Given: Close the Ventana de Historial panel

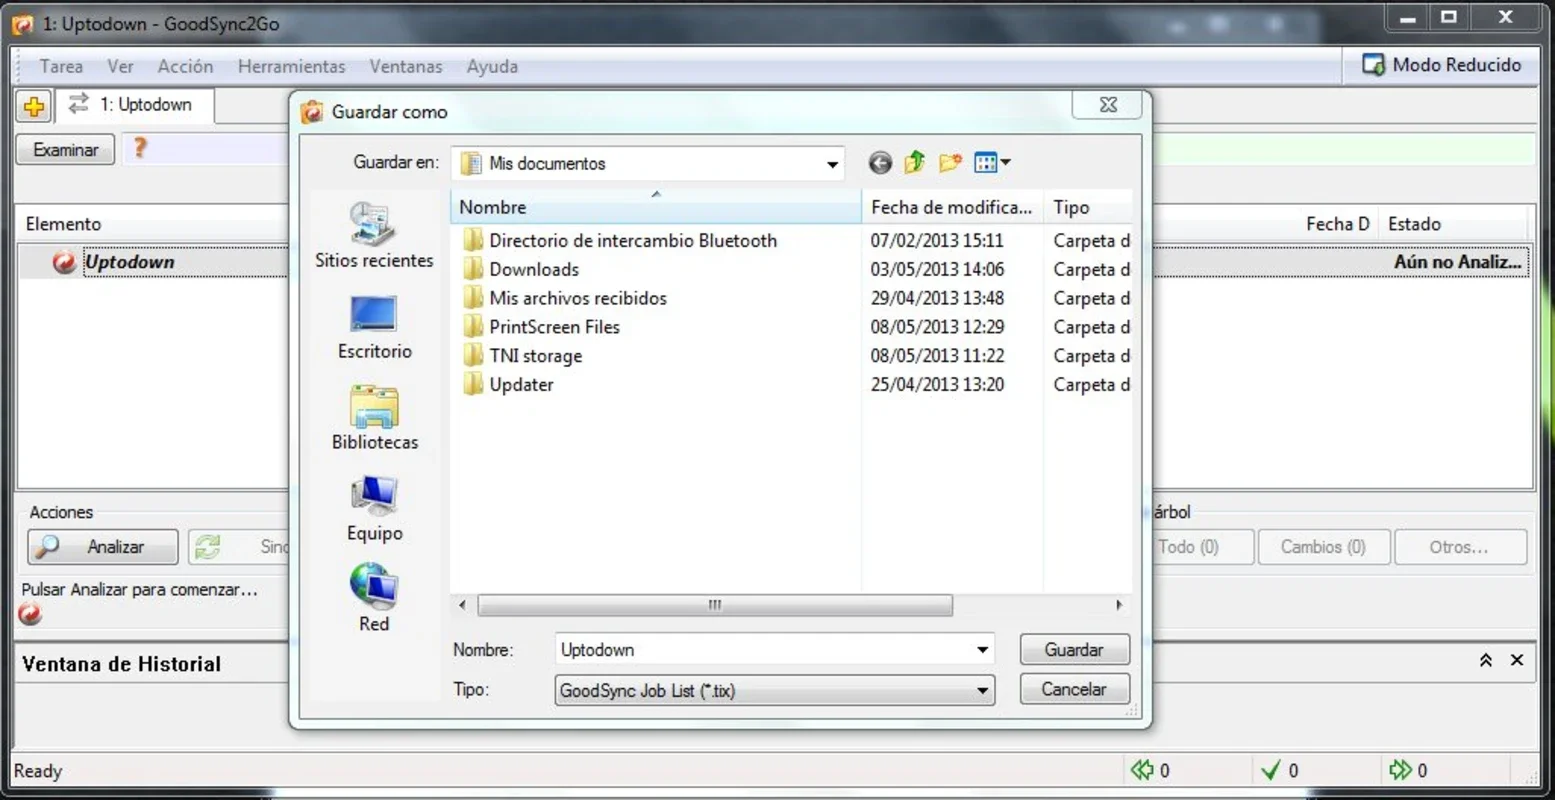Looking at the screenshot, I should tap(1517, 660).
